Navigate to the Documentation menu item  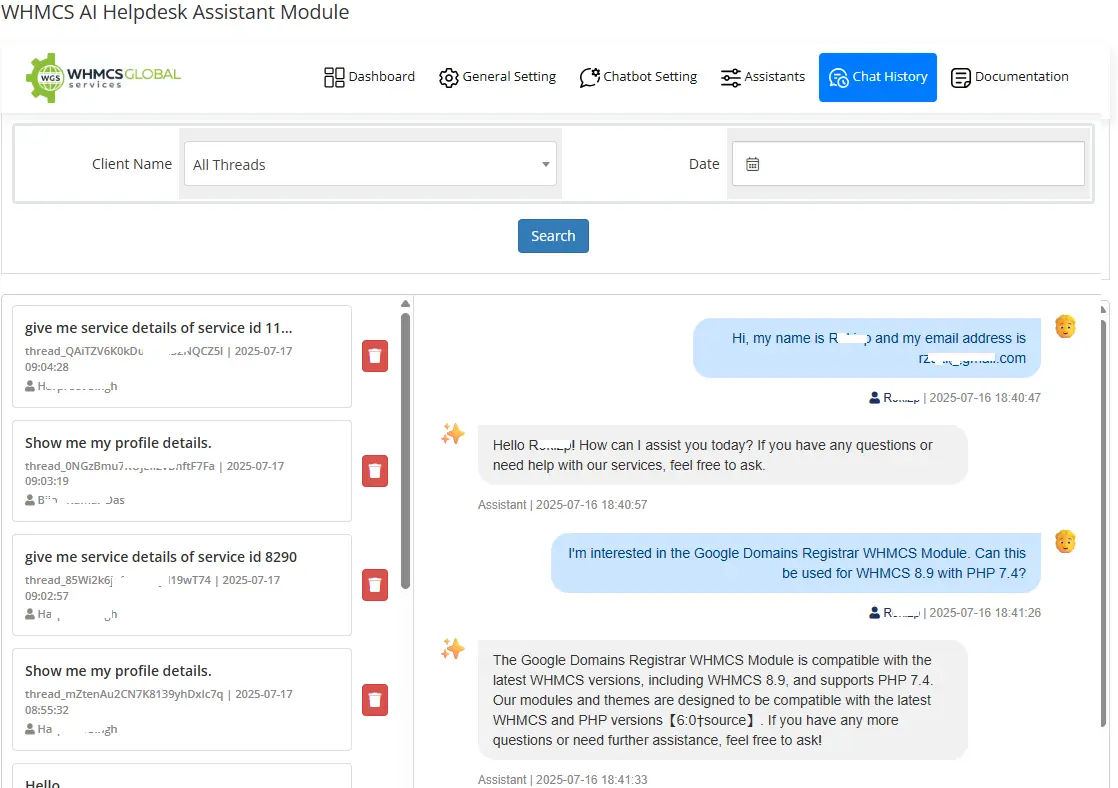pyautogui.click(x=1010, y=76)
